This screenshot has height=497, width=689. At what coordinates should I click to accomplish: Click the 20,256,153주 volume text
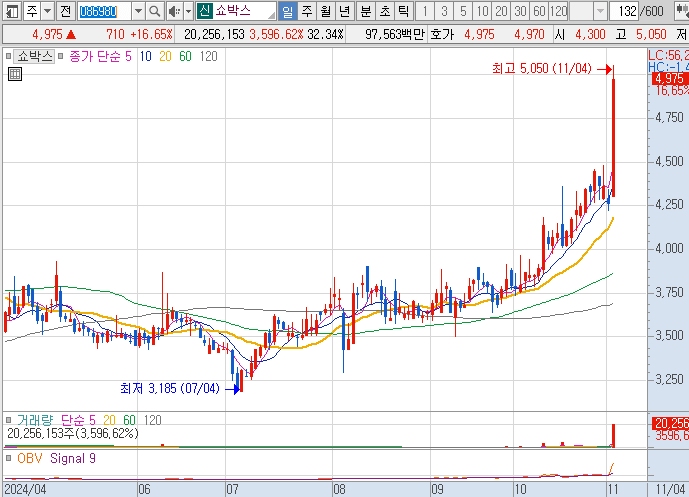(73, 434)
